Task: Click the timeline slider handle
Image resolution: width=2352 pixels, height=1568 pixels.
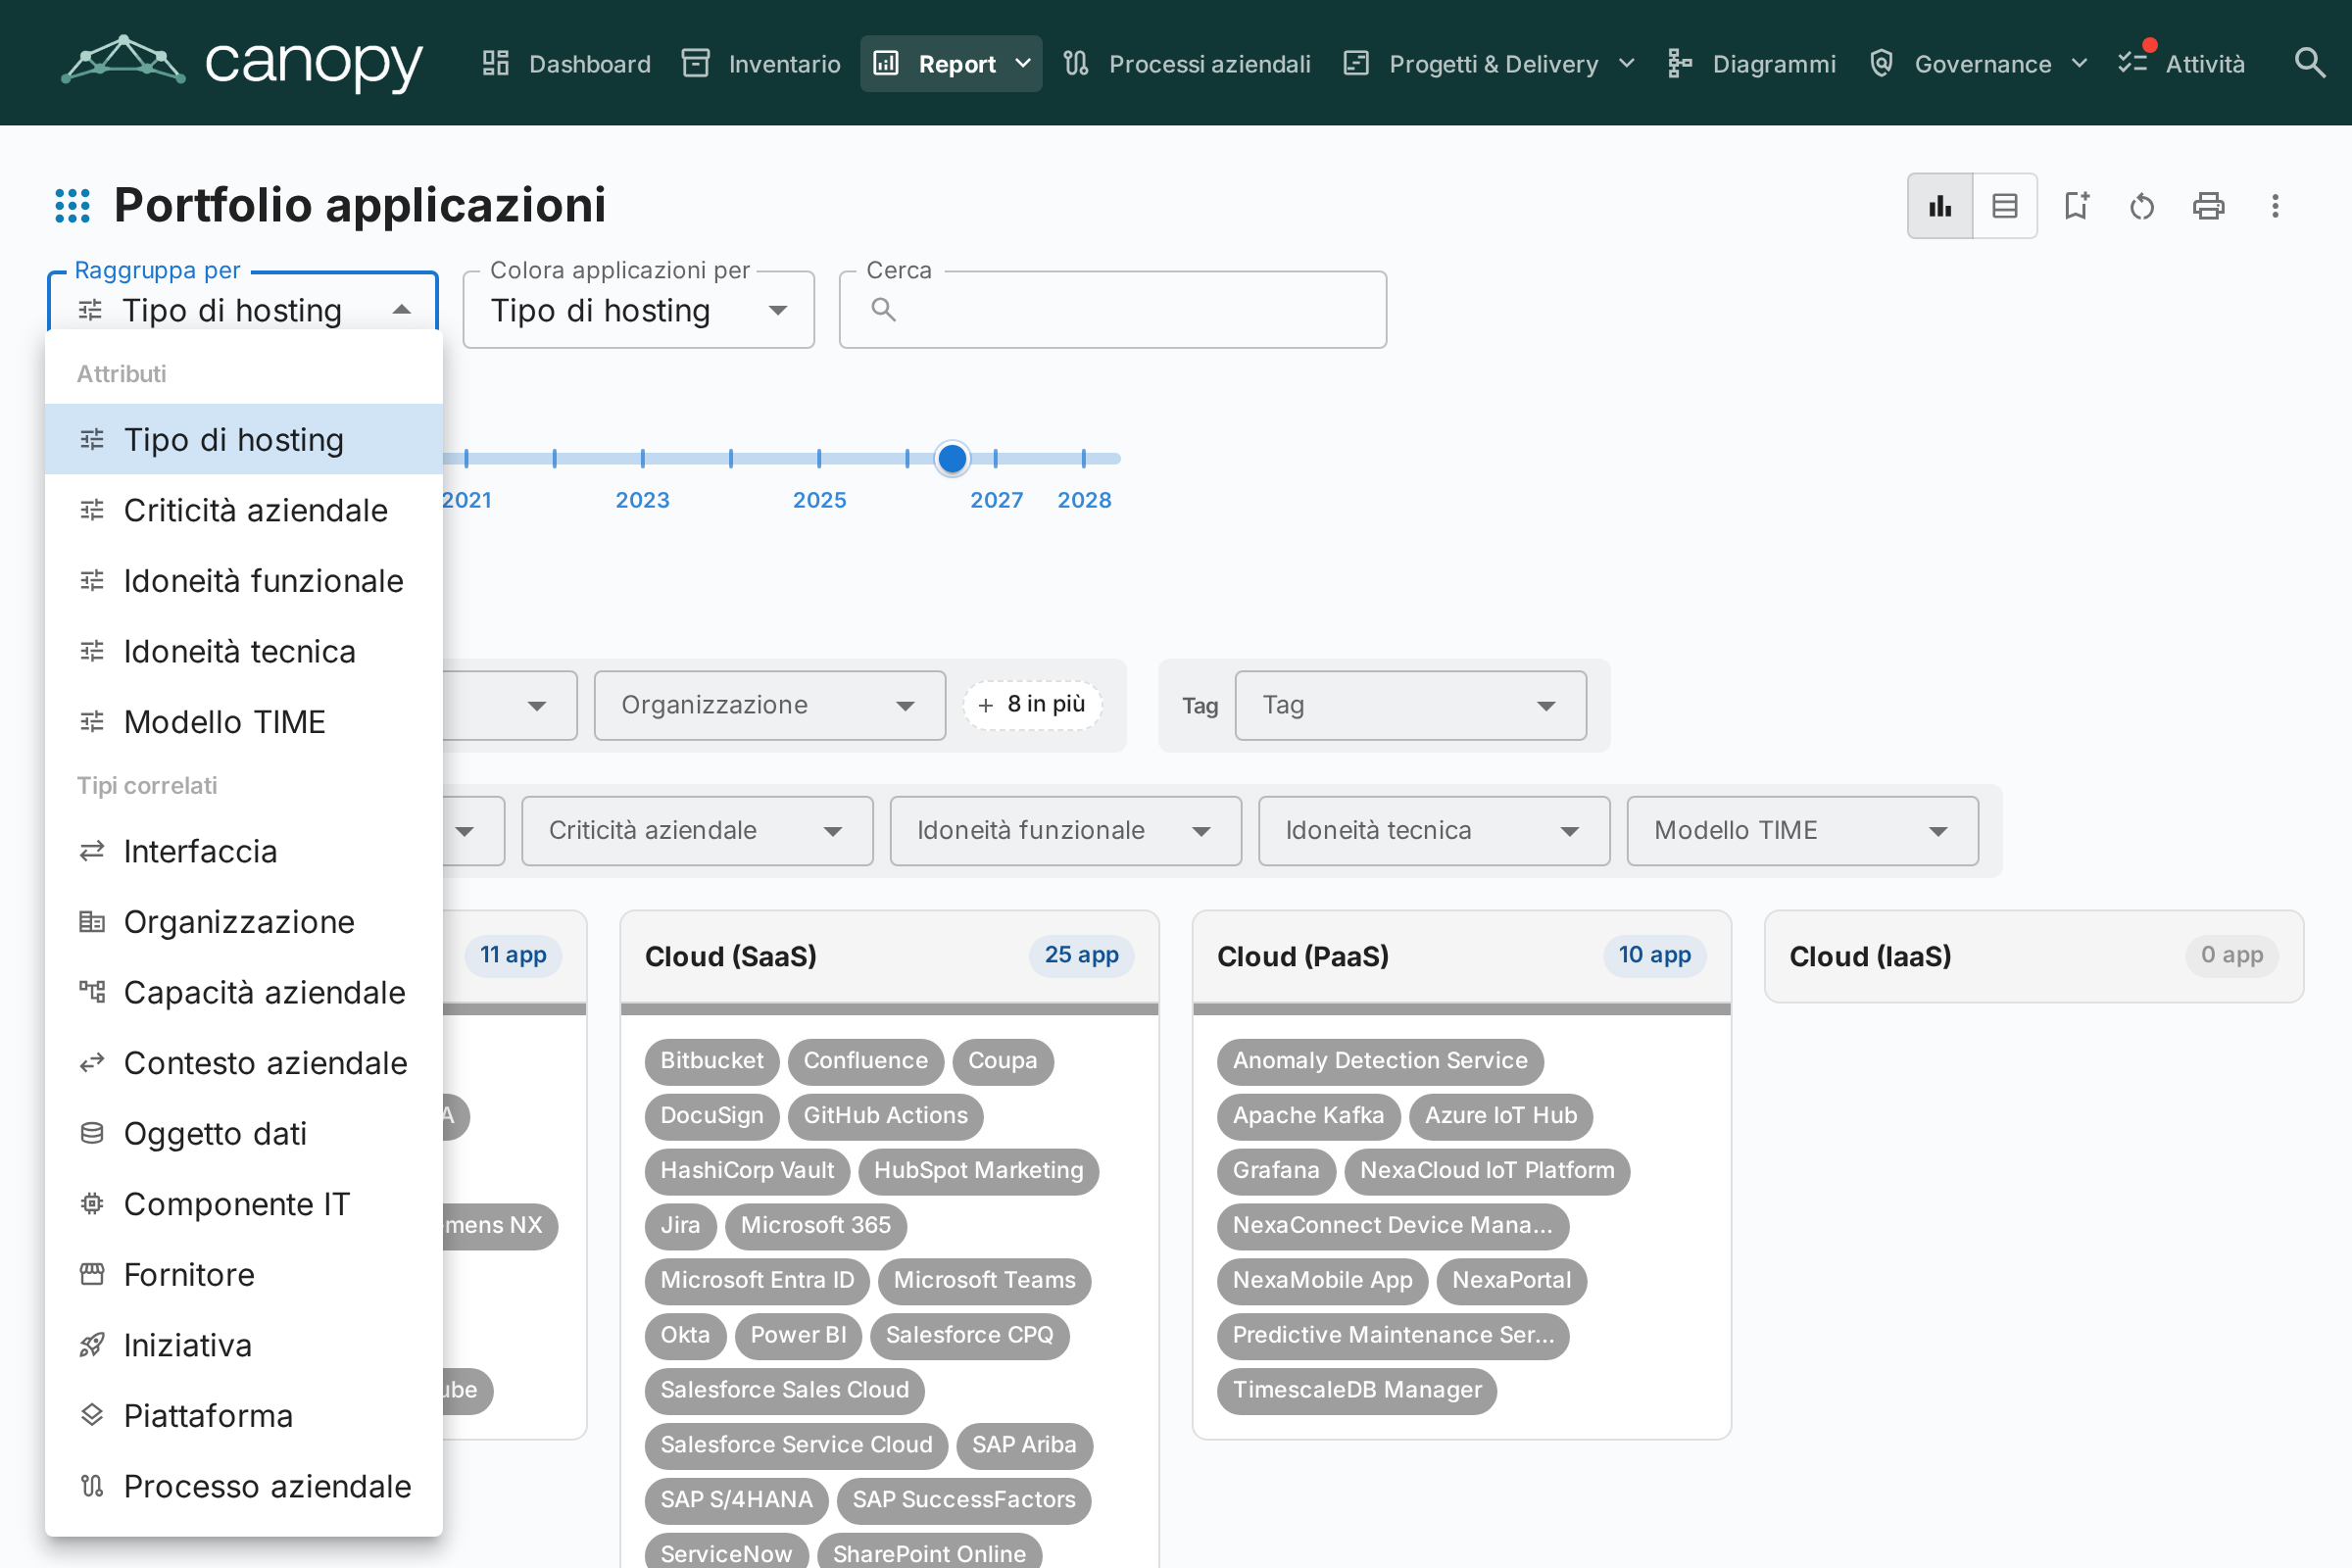Action: [x=952, y=458]
